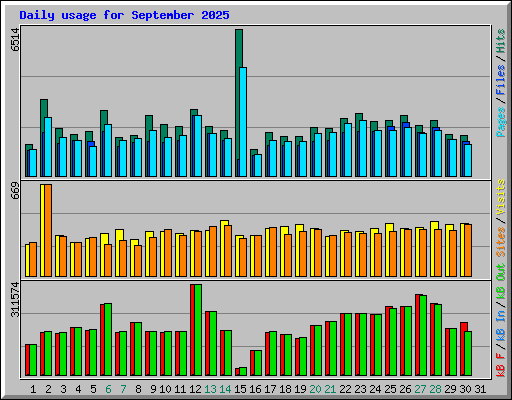This screenshot has height=400, width=512.
Task: Click green weekend day label 13
Action: (x=210, y=389)
